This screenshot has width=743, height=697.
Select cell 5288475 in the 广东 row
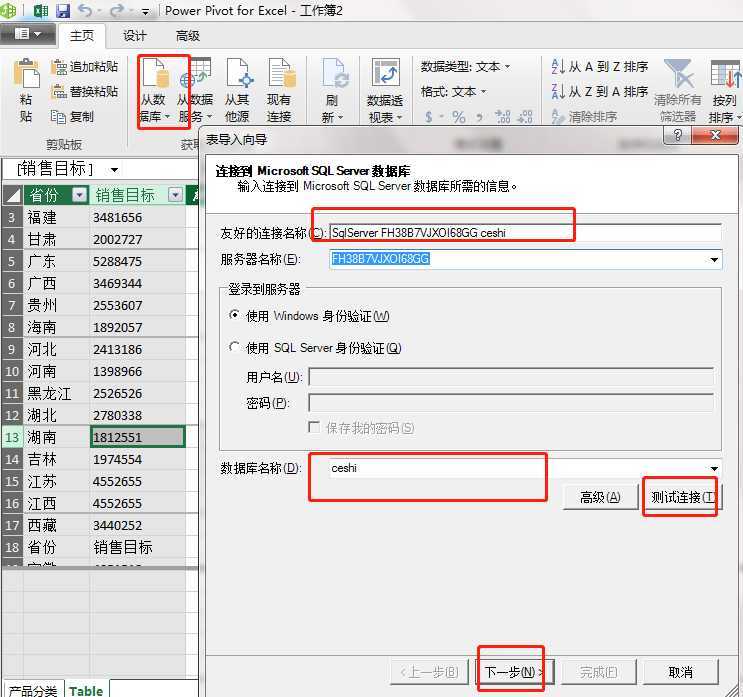pos(137,262)
